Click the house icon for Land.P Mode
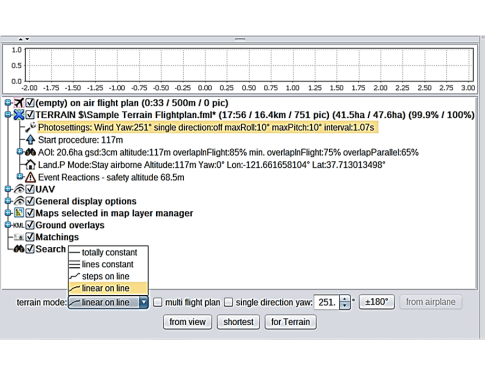Image resolution: width=485 pixels, height=375 pixels. pyautogui.click(x=30, y=165)
